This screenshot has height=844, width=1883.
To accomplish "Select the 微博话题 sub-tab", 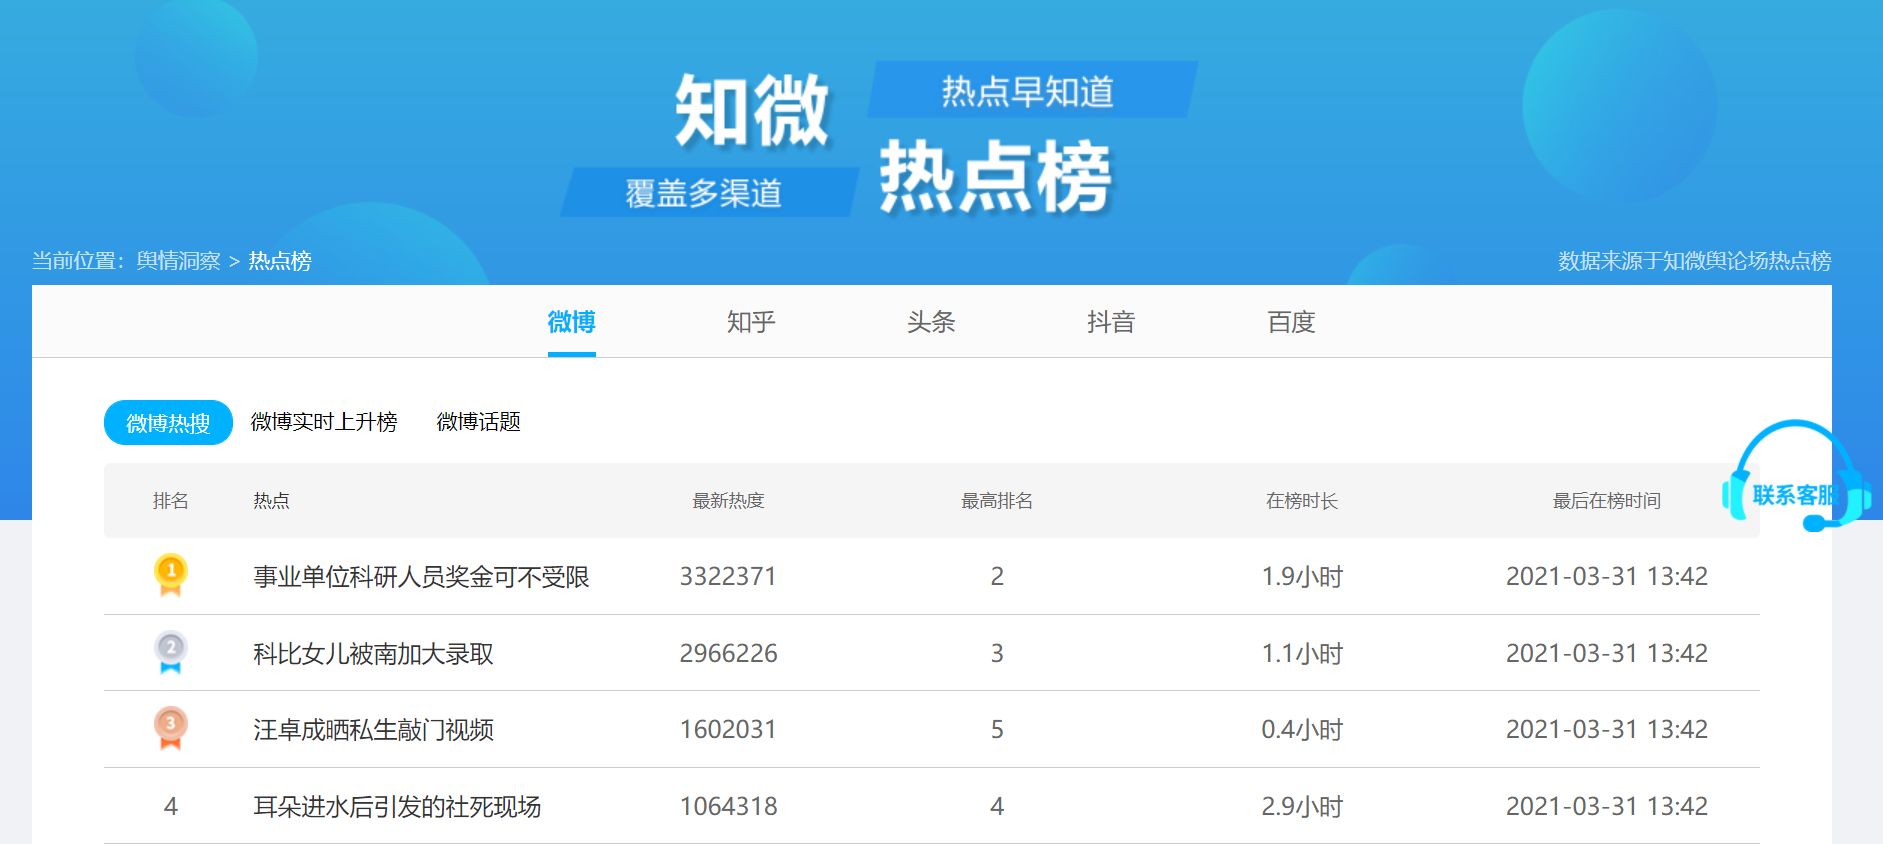I will pos(479,422).
